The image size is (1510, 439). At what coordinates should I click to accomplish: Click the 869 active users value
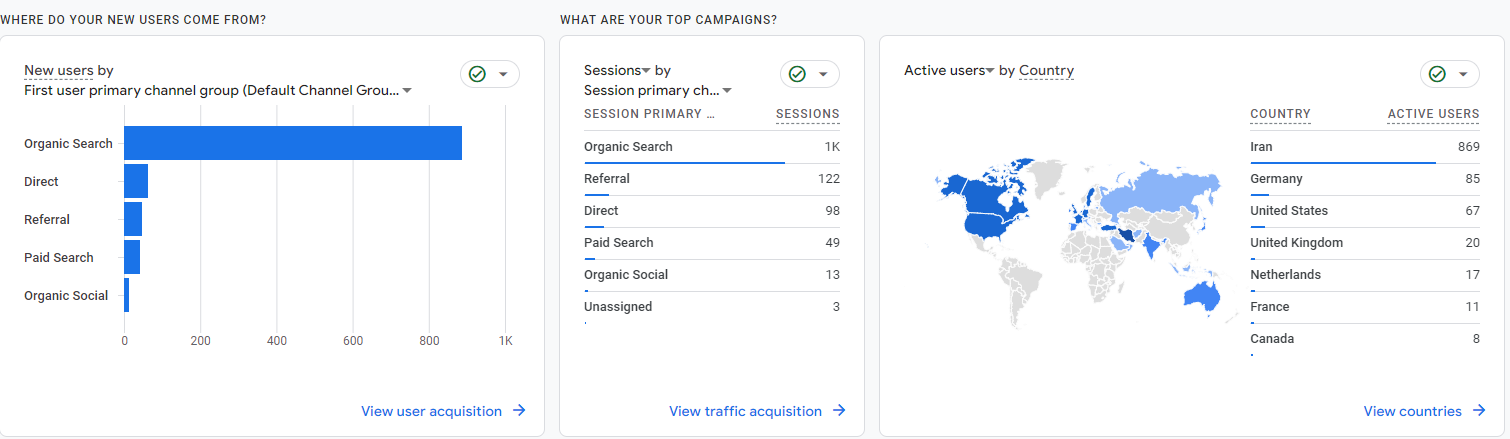coord(1468,147)
